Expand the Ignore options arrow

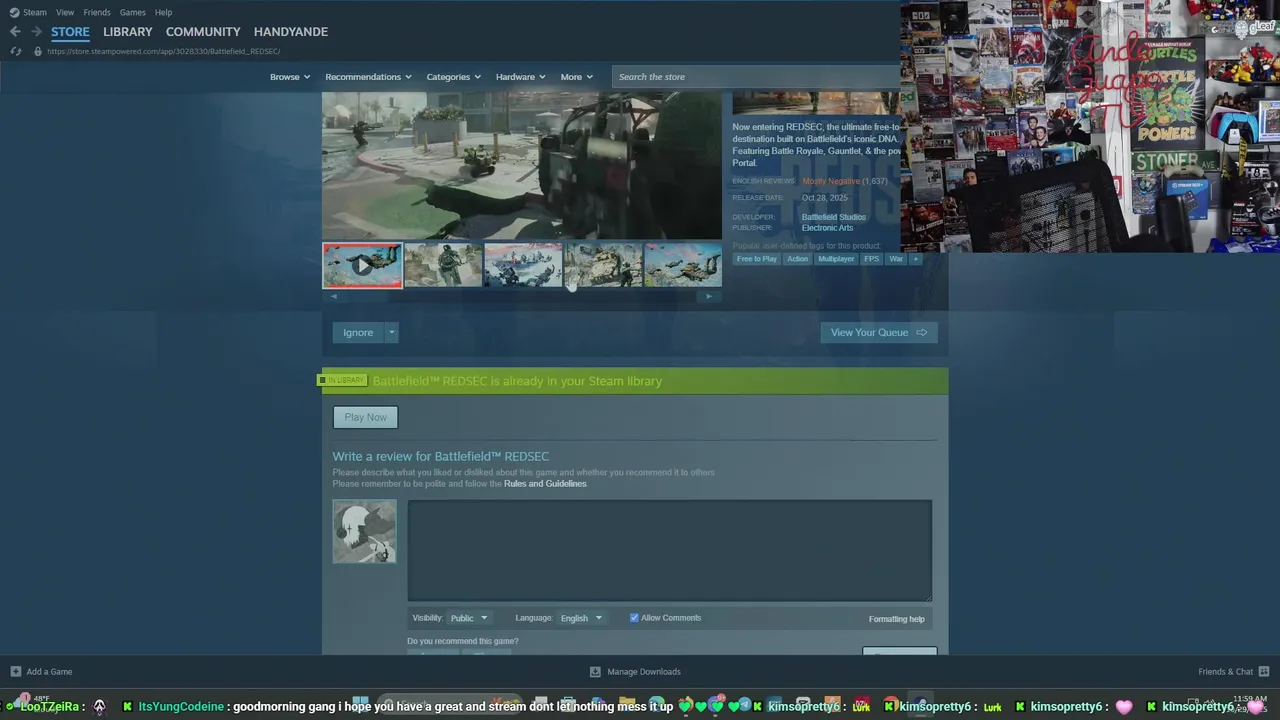391,333
